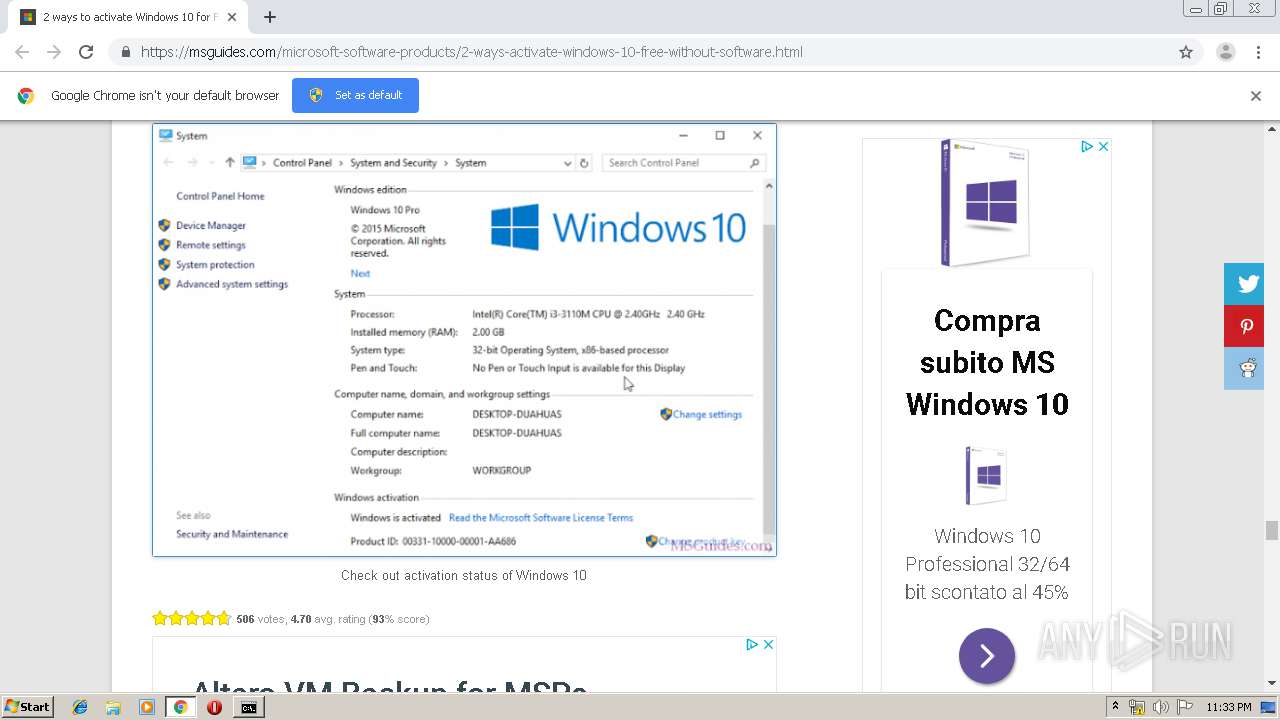Click the purple arrow button in ad
The width and height of the screenshot is (1280, 720).
(987, 656)
